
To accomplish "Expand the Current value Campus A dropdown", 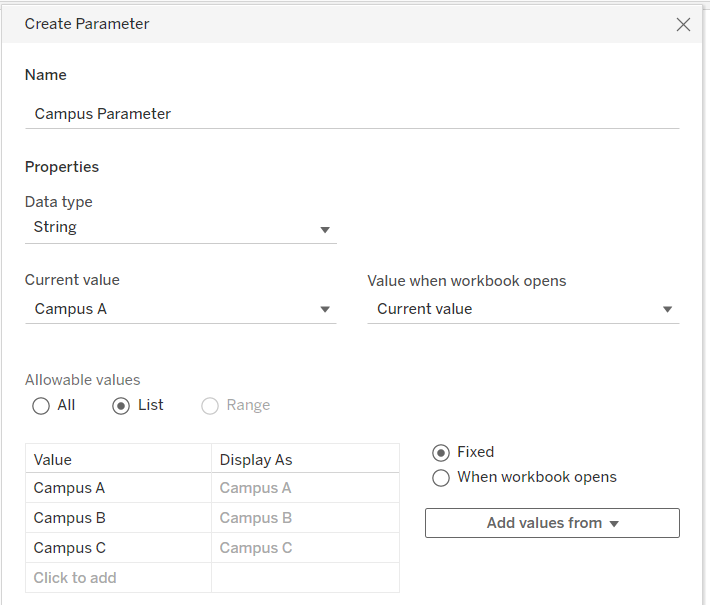I will click(181, 309).
